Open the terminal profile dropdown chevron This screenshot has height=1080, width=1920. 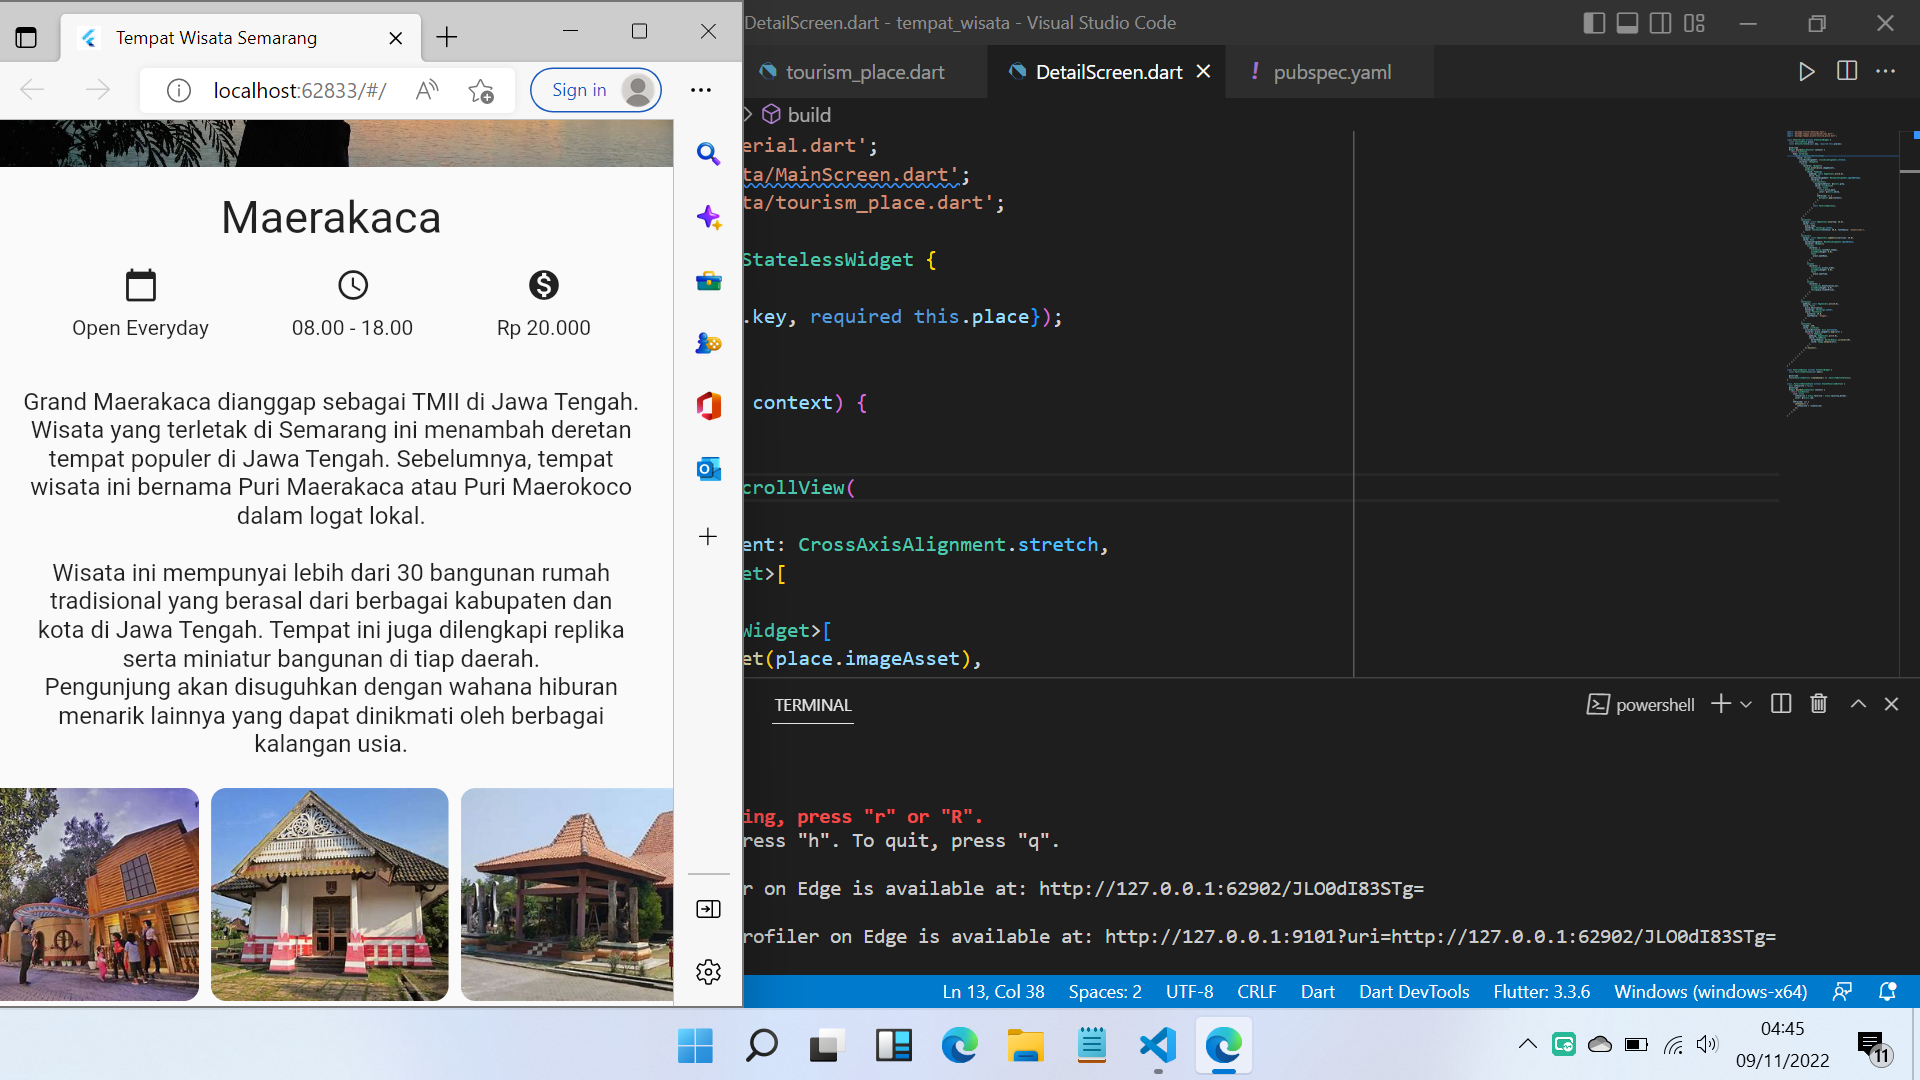(1746, 703)
